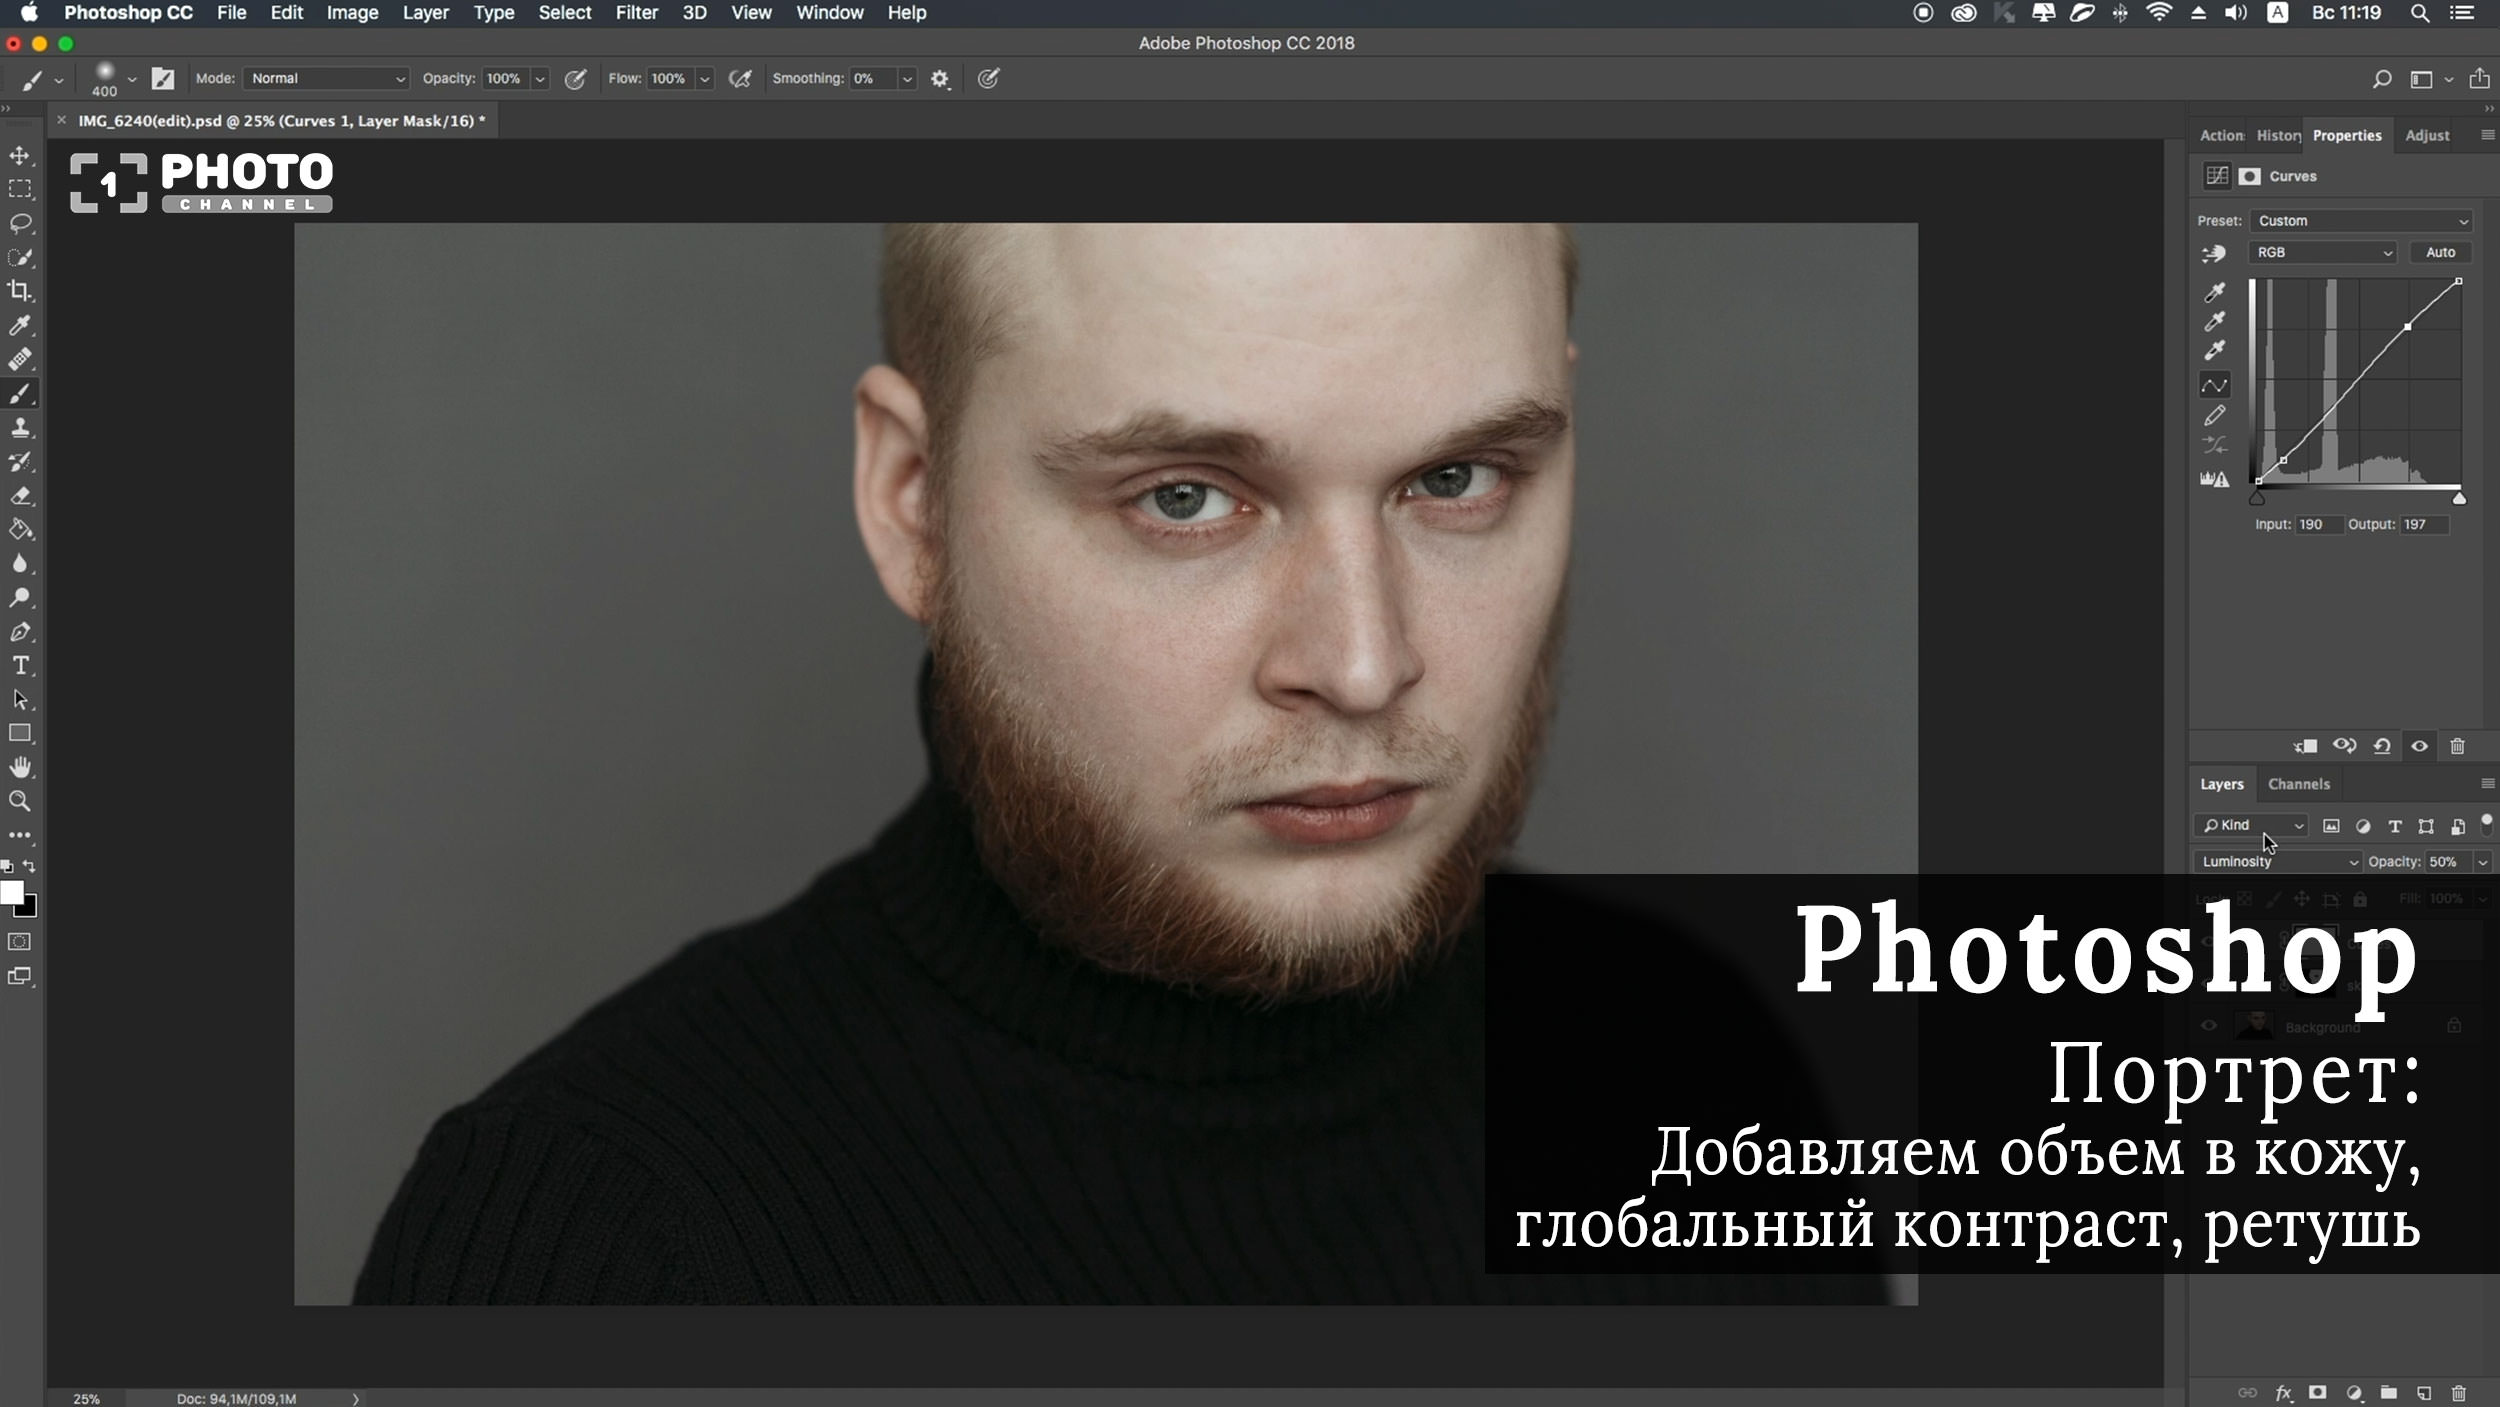Click the Curves Output value field
This screenshot has width=2500, height=1407.
2424,524
